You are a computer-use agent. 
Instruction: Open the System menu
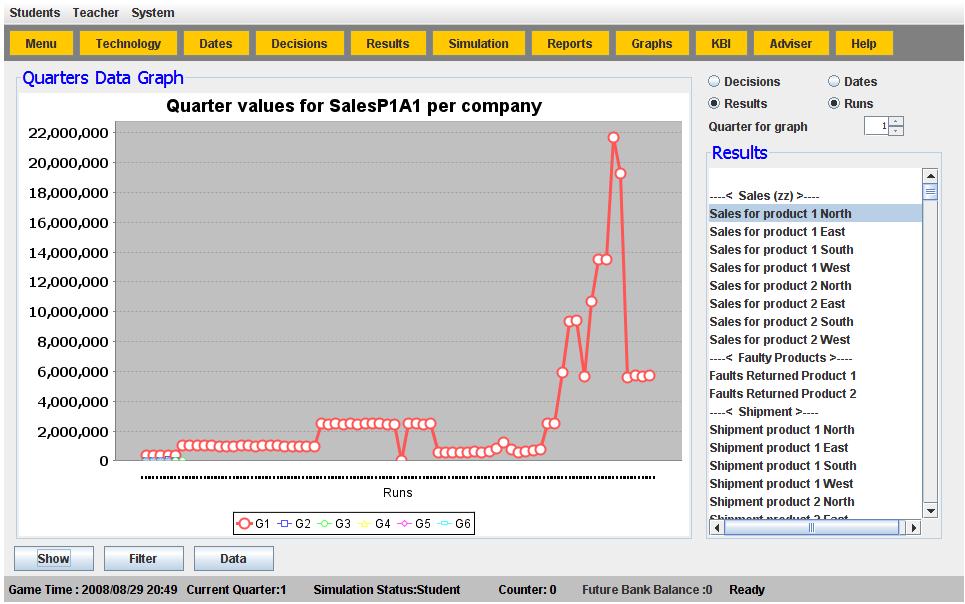pos(153,13)
